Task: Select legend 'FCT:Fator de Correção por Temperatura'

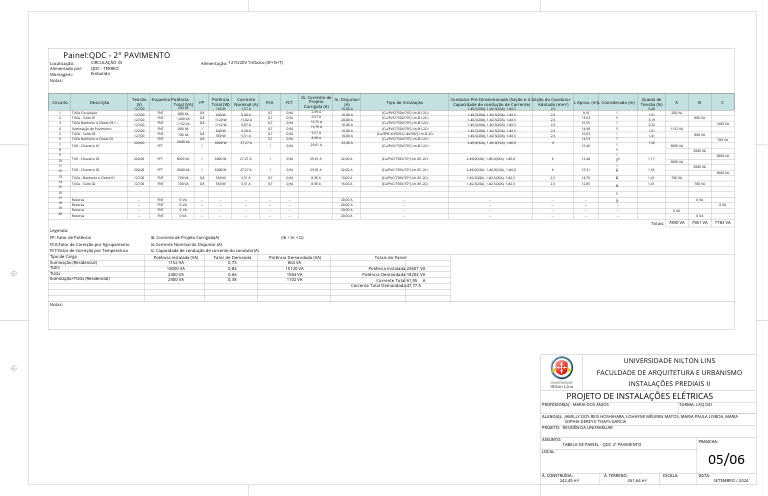Action: (x=89, y=251)
